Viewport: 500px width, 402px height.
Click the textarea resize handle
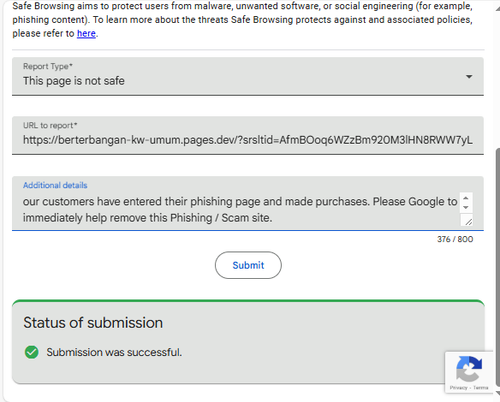tap(469, 221)
